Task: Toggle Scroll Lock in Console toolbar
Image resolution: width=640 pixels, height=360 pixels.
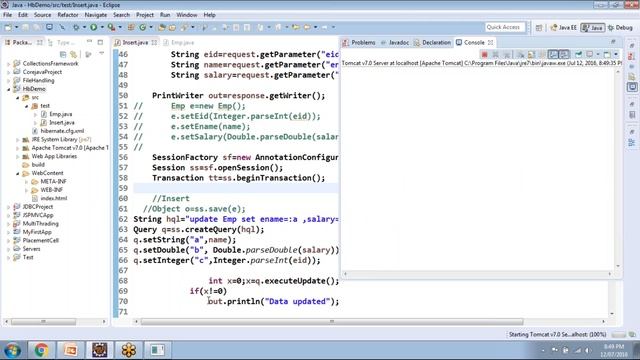Action: tap(531, 55)
